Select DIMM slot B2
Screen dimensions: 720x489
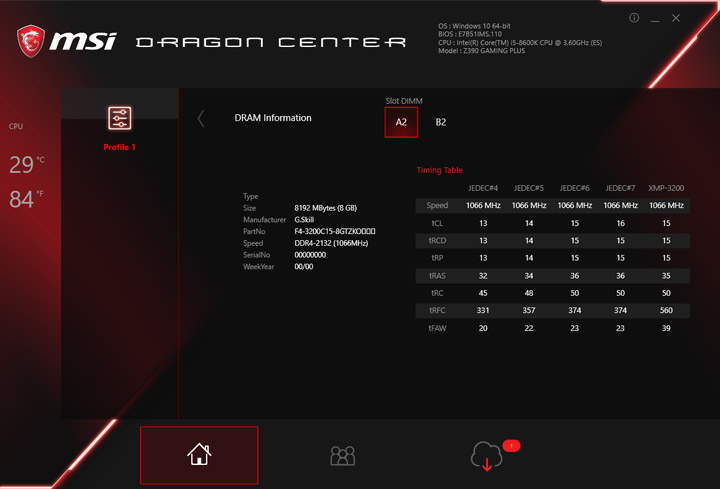(x=441, y=122)
